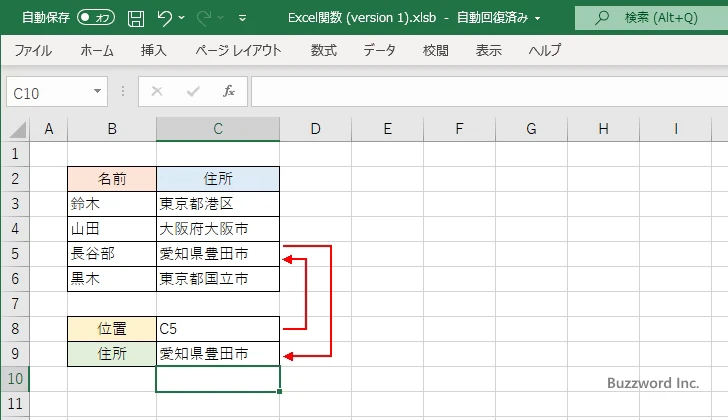The width and height of the screenshot is (728, 420).
Task: Select column B header
Action: tap(112, 129)
